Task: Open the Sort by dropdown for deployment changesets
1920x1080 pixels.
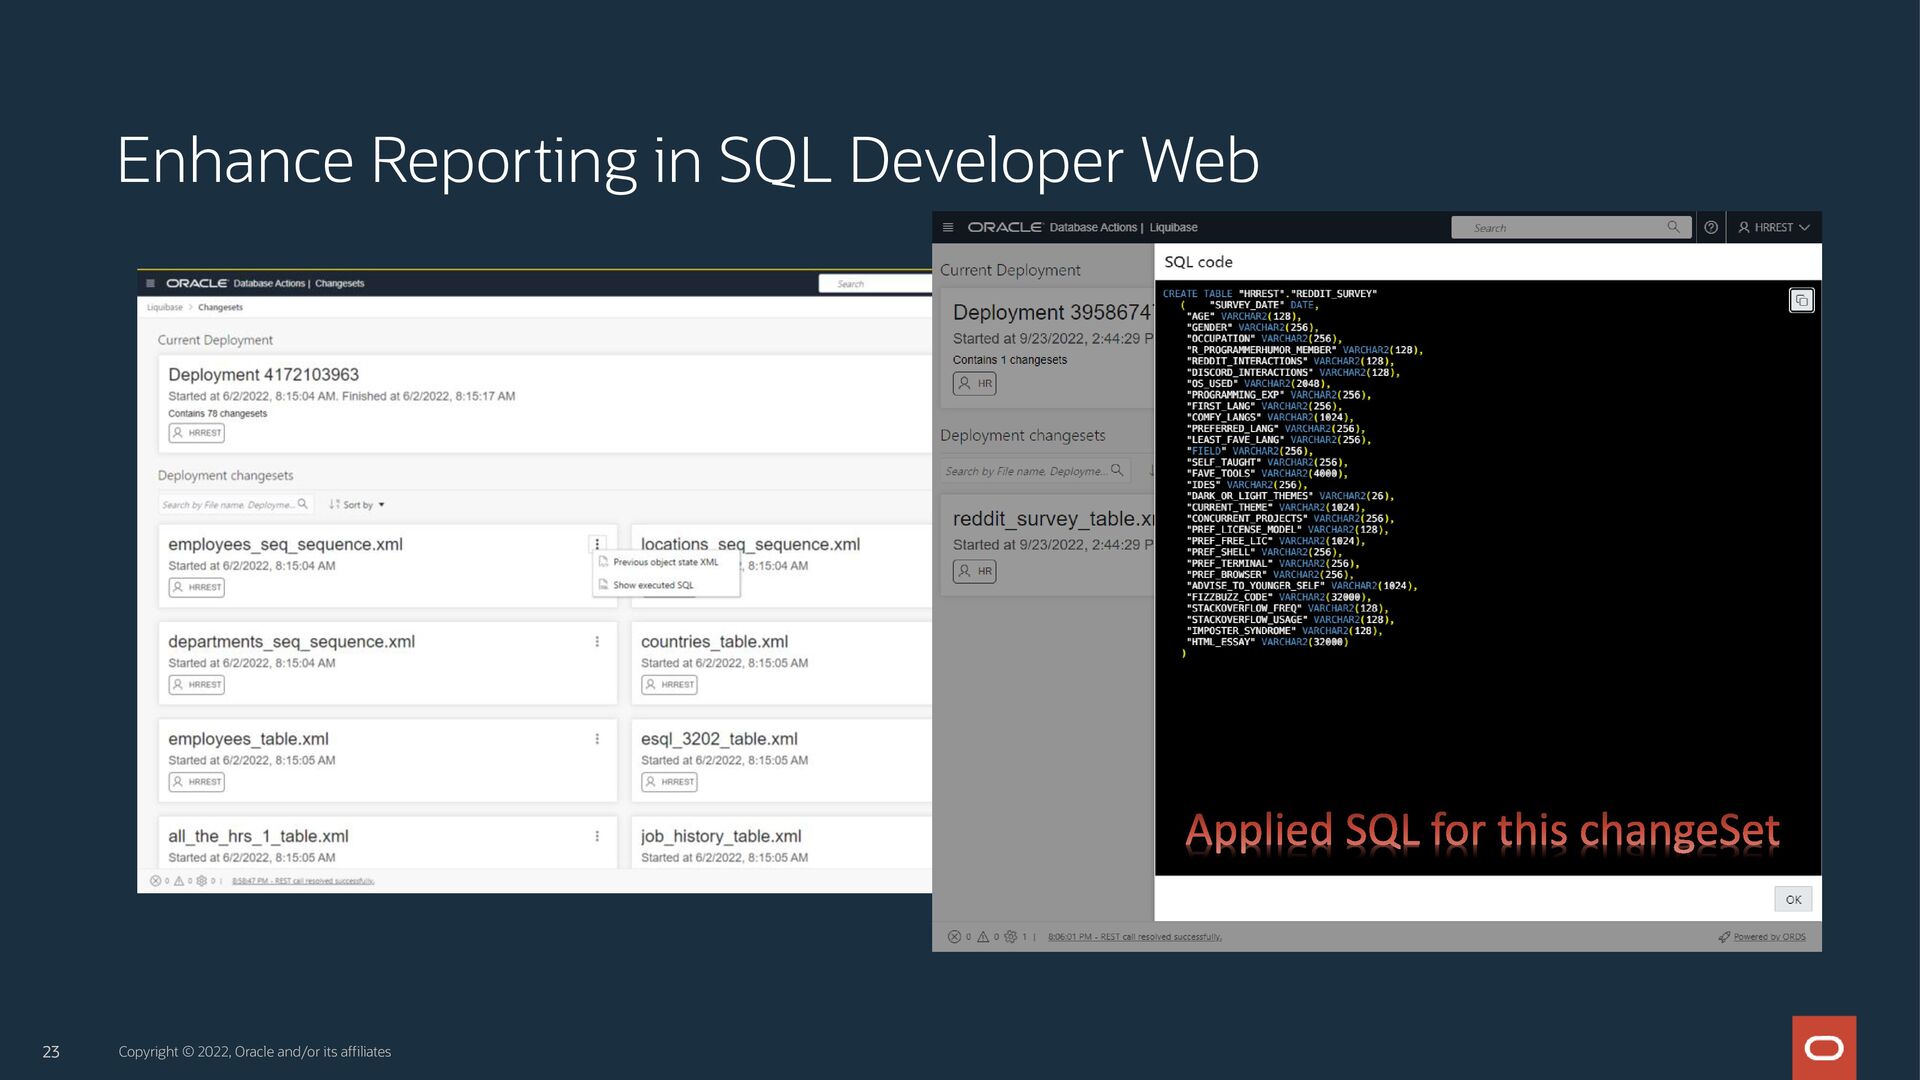Action: 356,505
